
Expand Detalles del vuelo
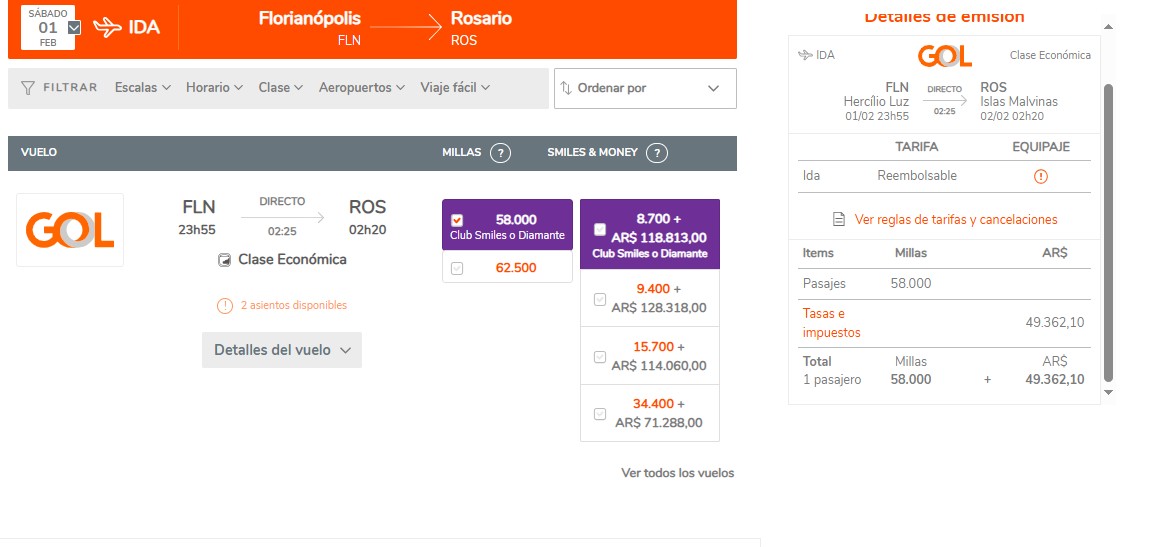(281, 350)
